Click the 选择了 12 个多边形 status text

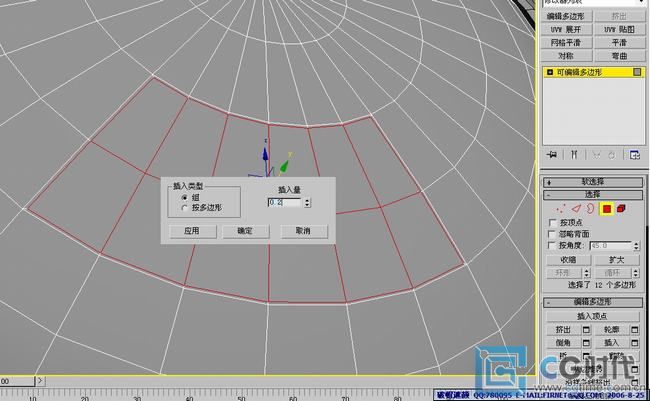click(601, 285)
